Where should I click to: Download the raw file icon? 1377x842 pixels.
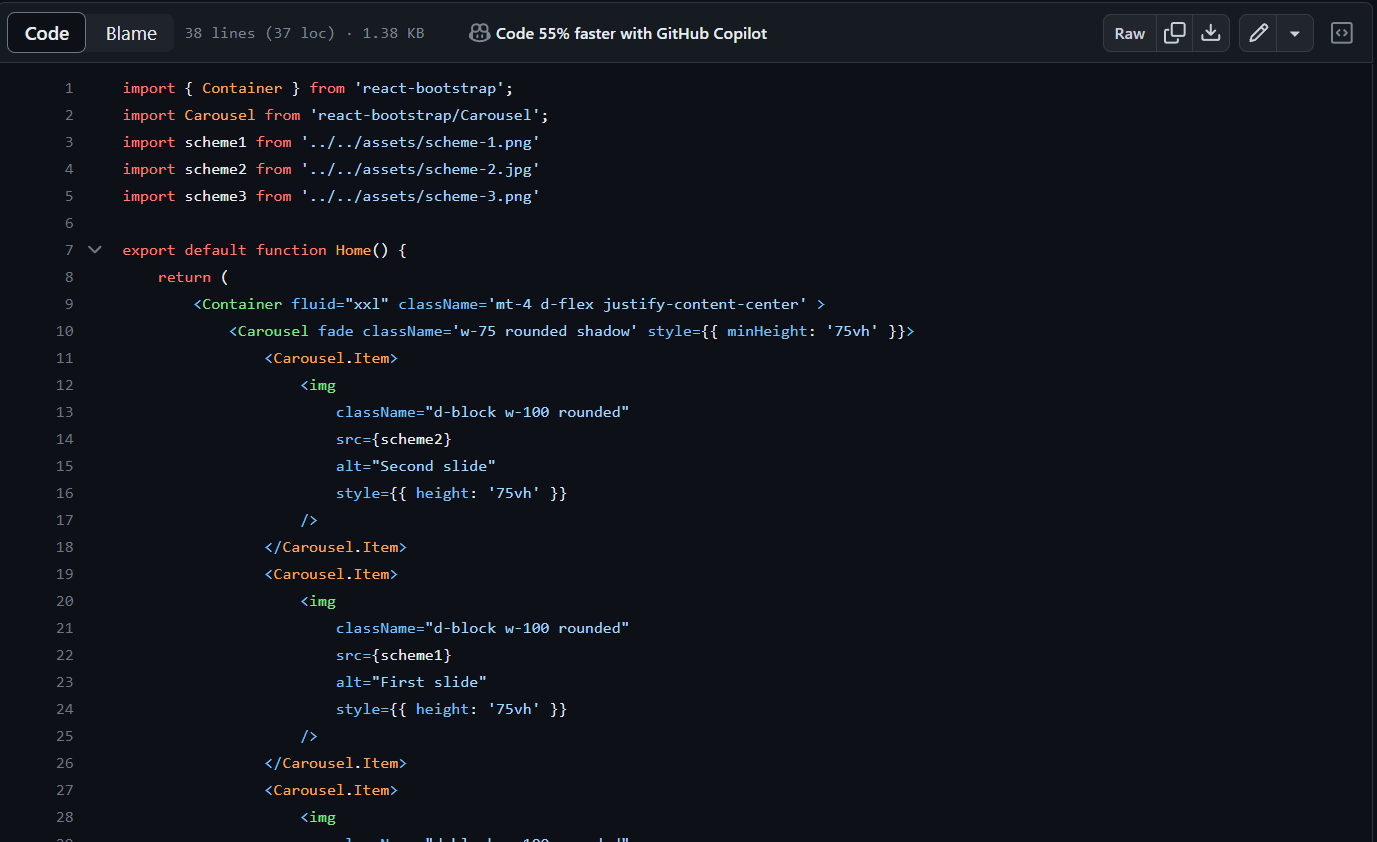click(x=1211, y=33)
